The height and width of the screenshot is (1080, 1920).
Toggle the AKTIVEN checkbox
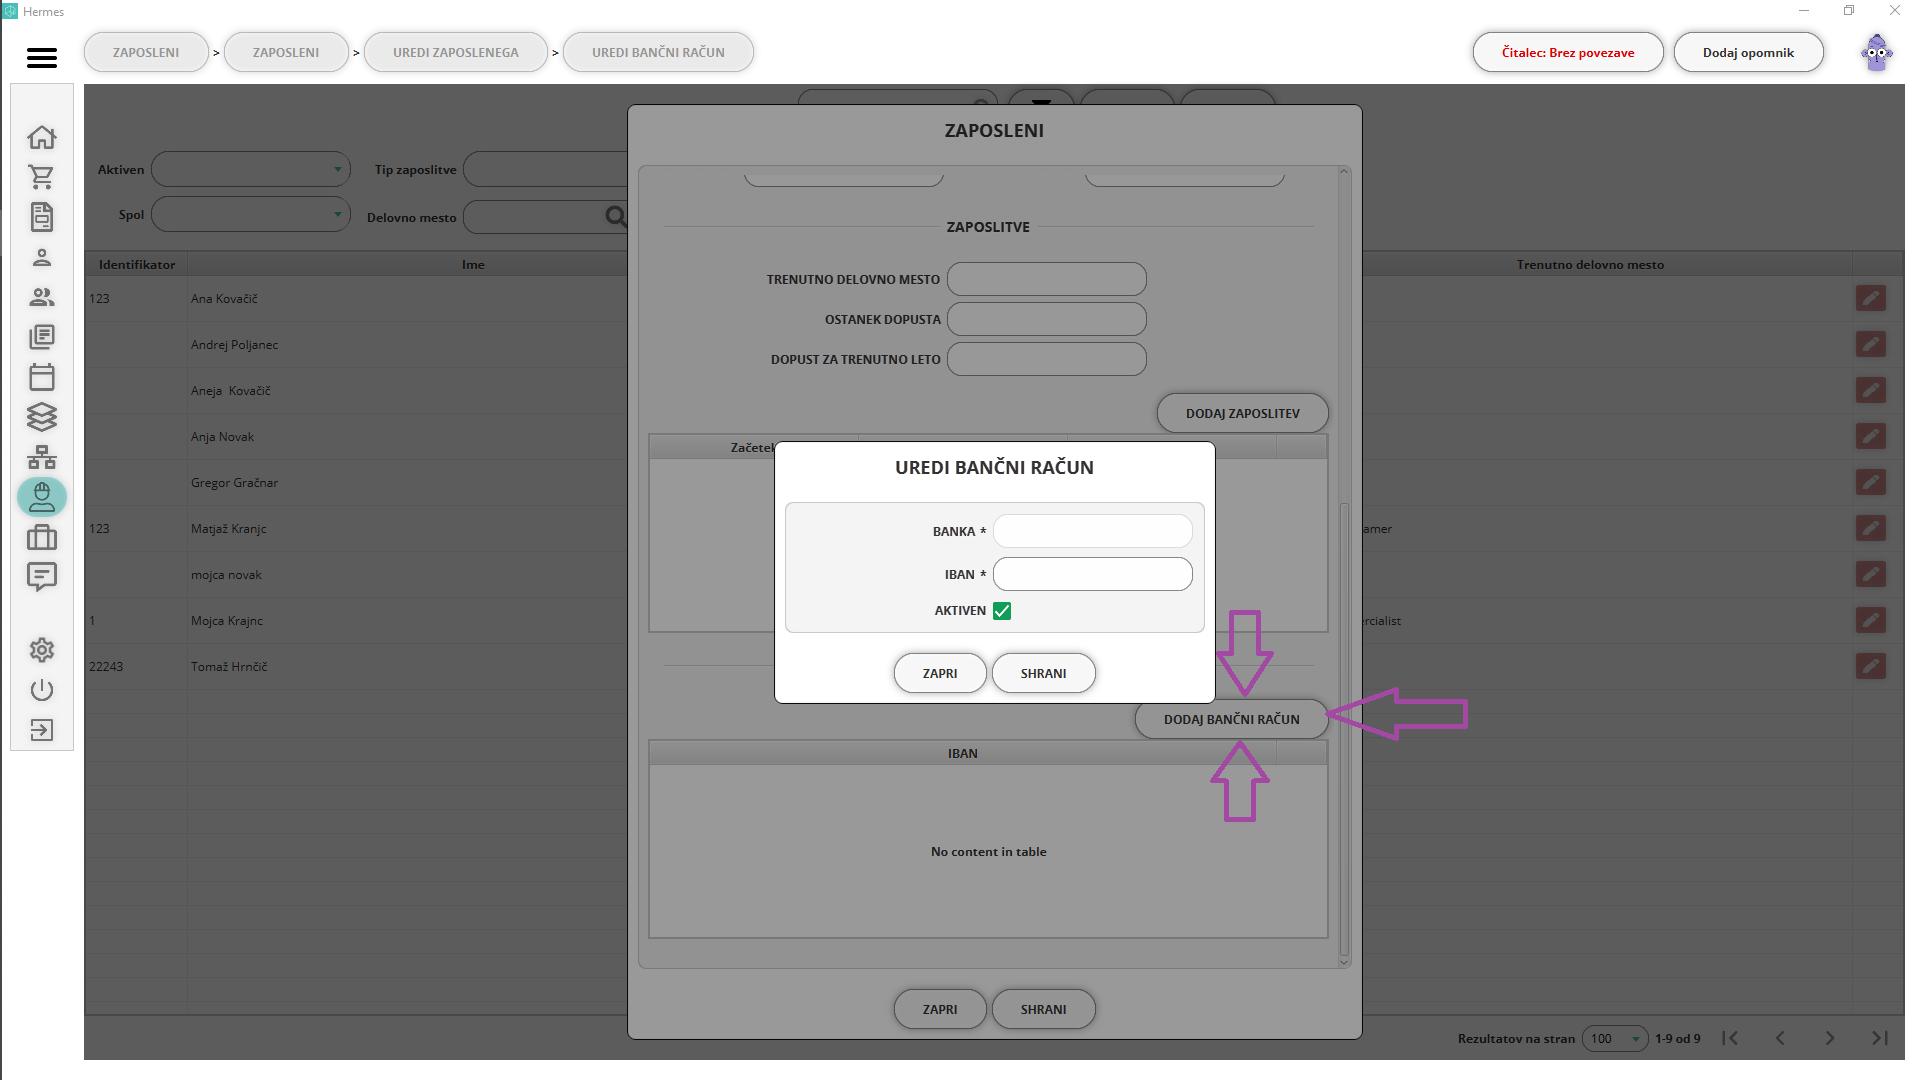tap(1002, 611)
